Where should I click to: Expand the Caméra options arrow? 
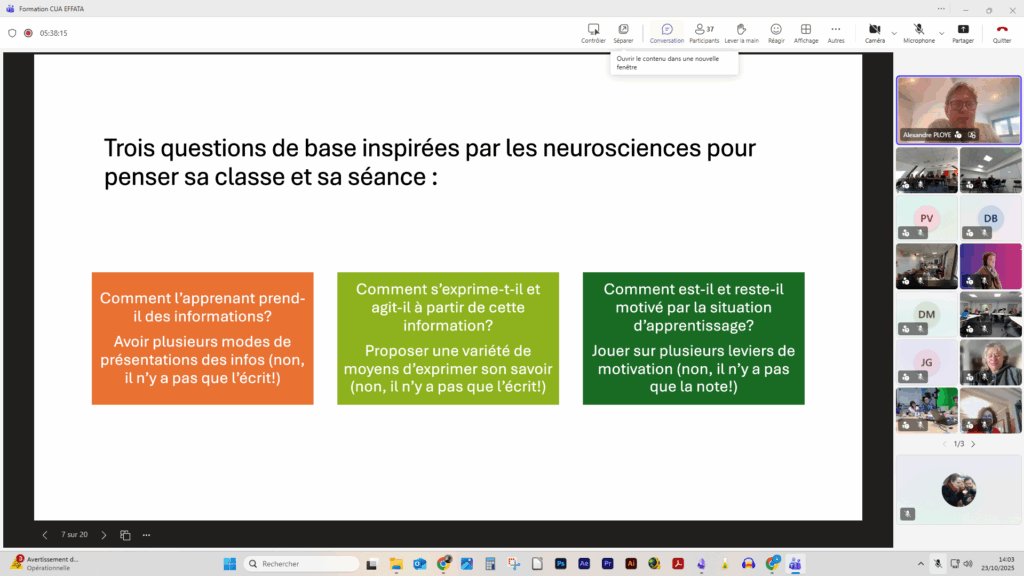coord(893,32)
